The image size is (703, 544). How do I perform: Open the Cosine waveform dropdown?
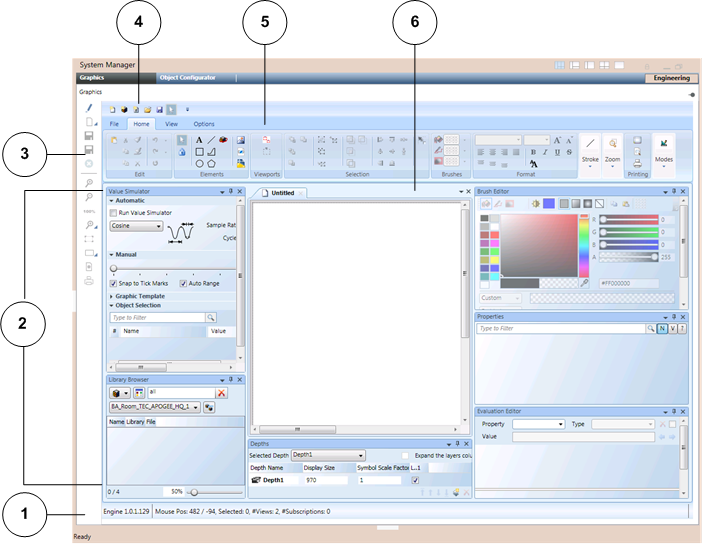click(x=159, y=226)
